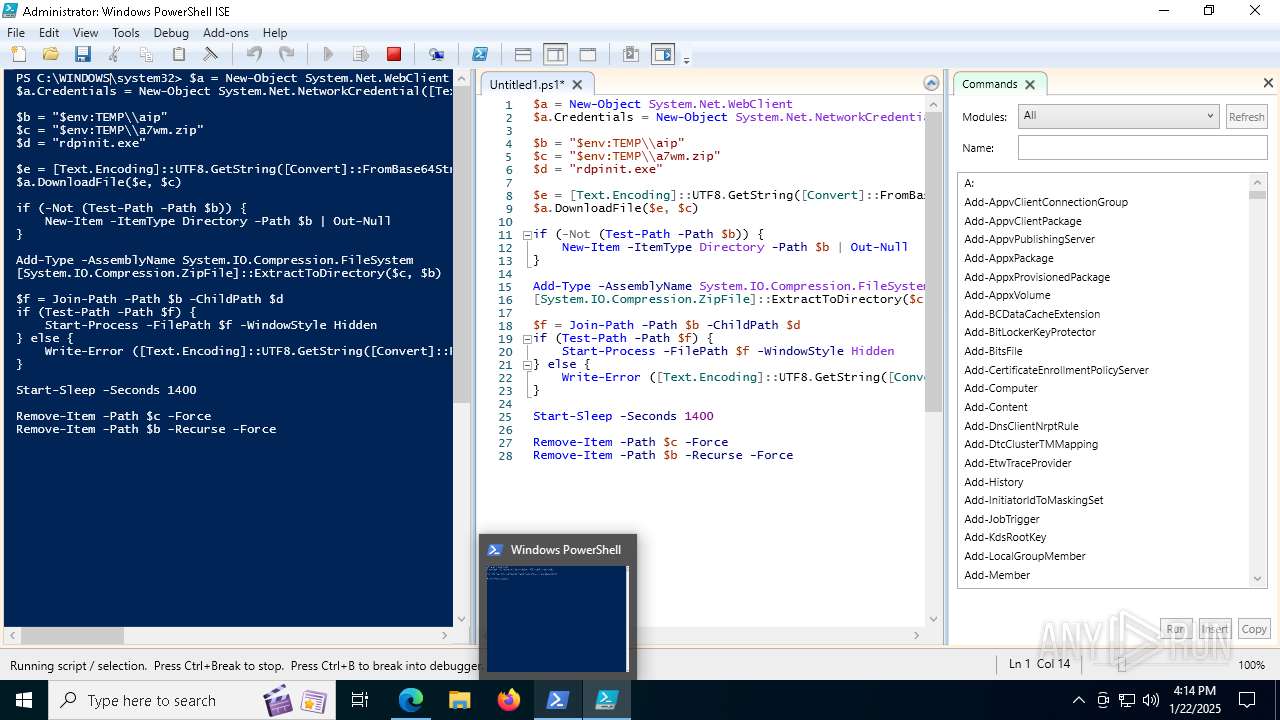Click the Windows PowerShell preview thumbnail
This screenshot has height=720, width=1280.
(x=557, y=618)
